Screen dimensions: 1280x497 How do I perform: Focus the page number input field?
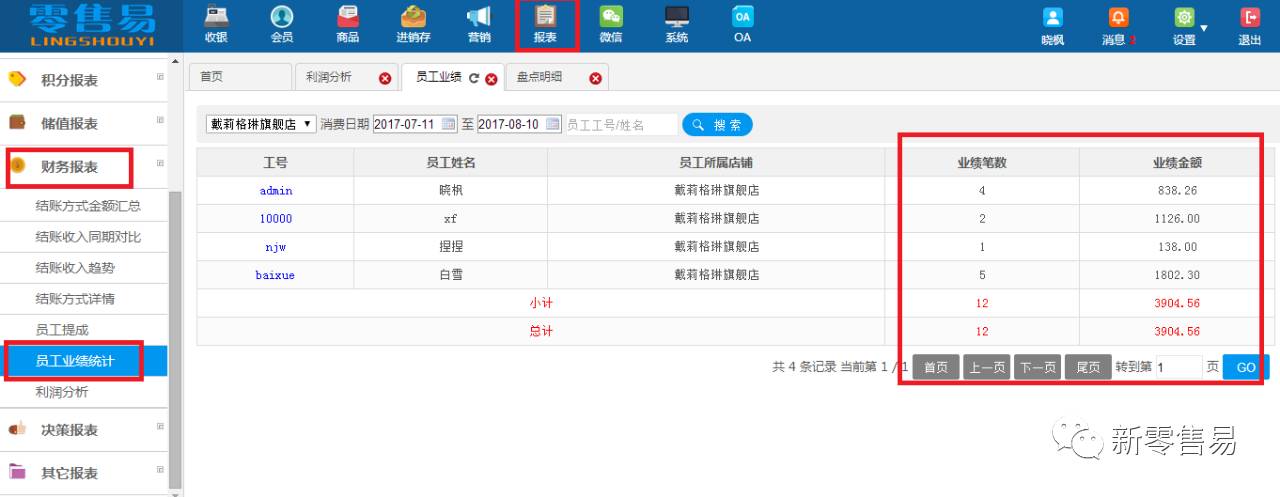1178,368
